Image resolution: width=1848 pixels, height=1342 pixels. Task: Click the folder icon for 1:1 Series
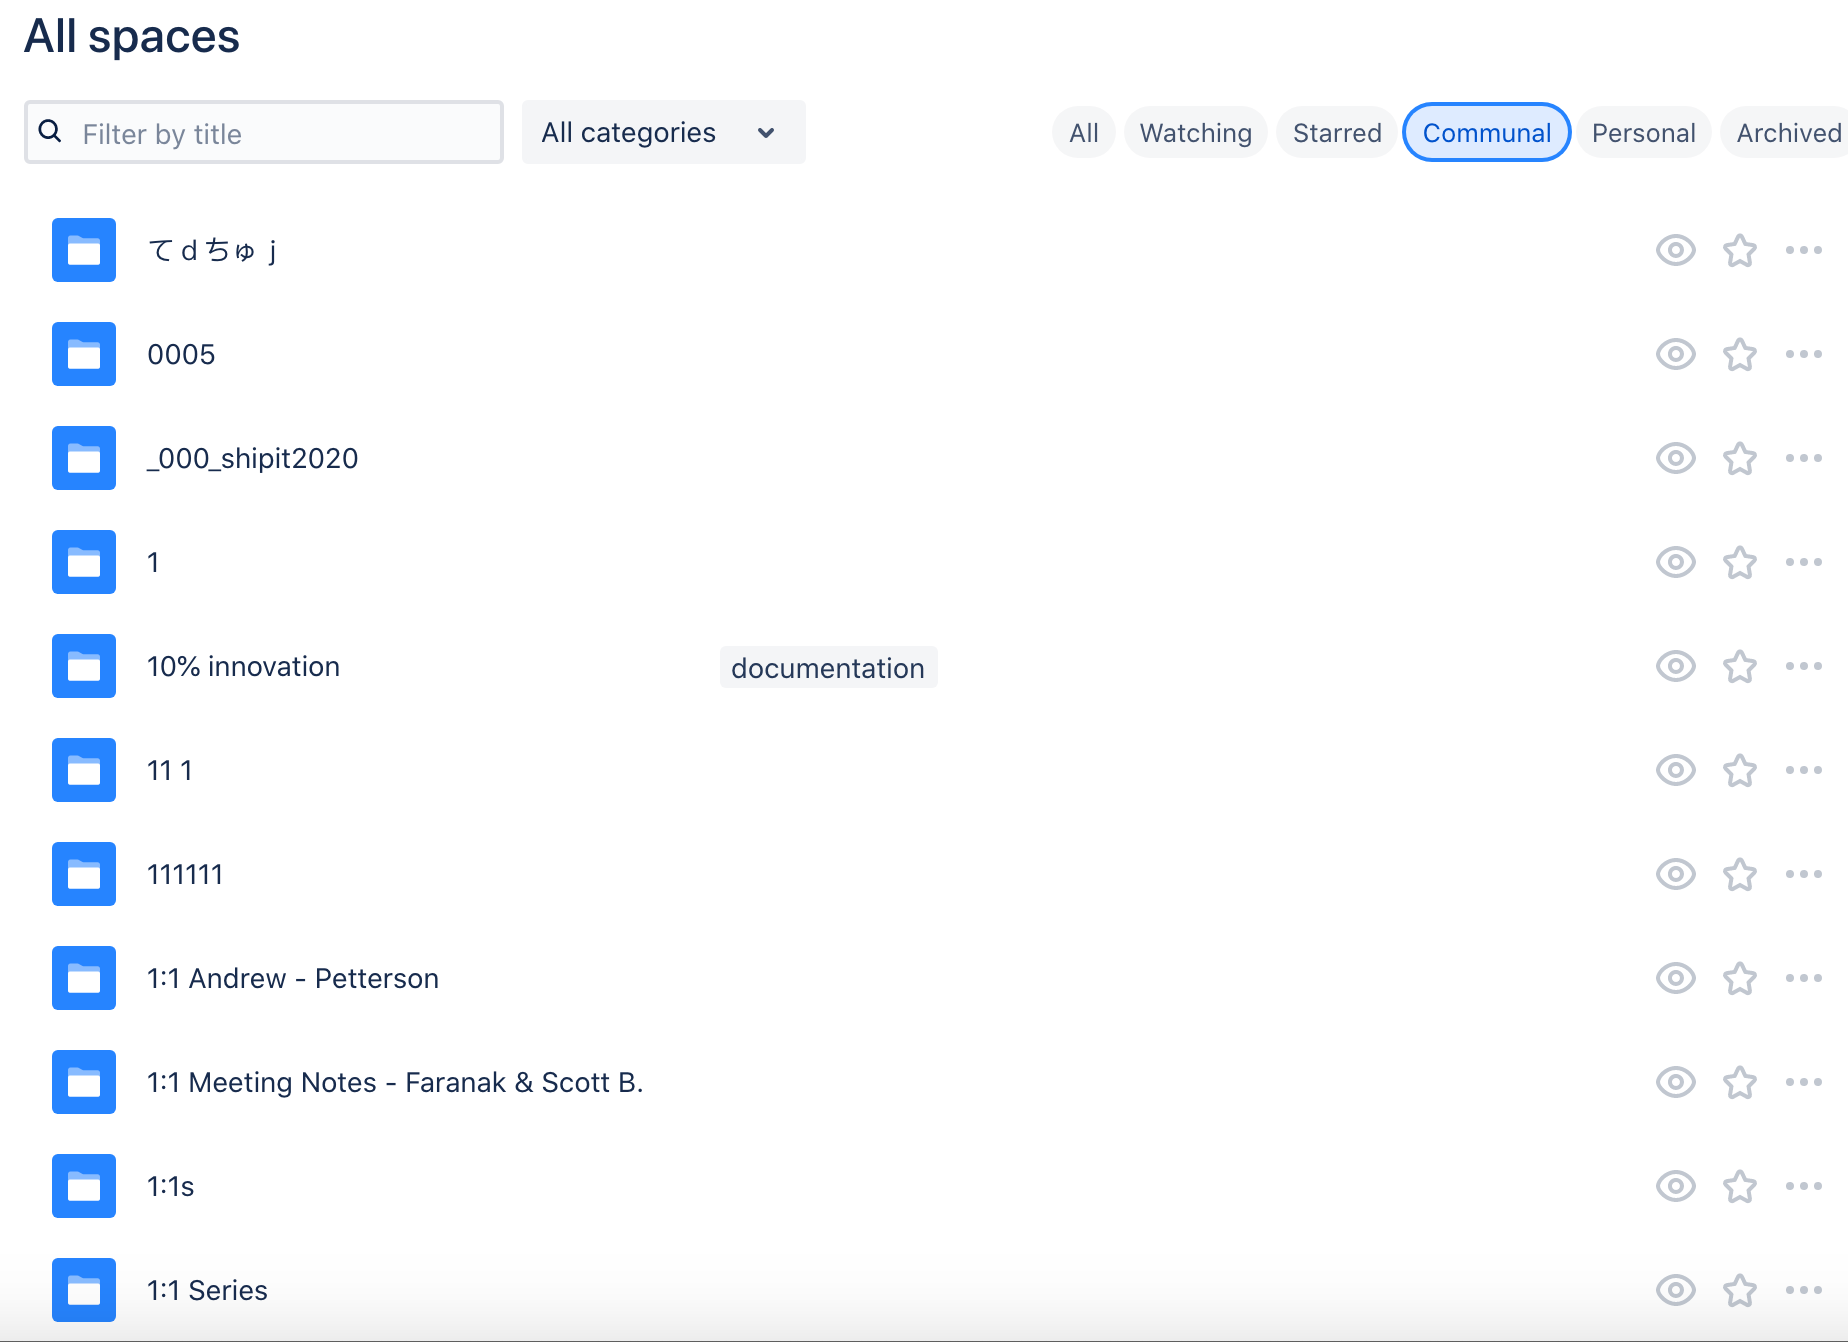[x=83, y=1290]
